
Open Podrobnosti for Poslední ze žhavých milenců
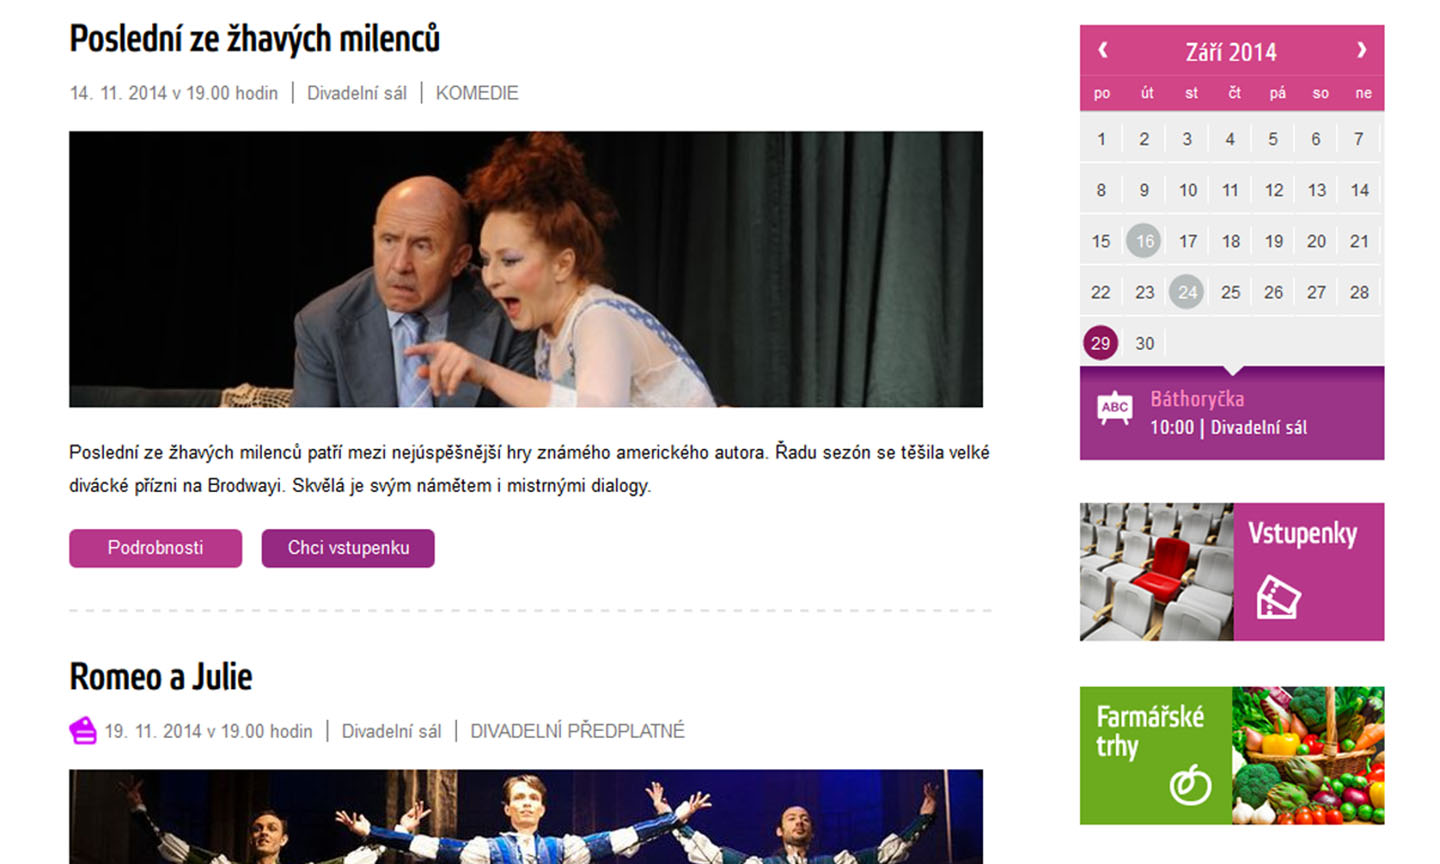[155, 548]
